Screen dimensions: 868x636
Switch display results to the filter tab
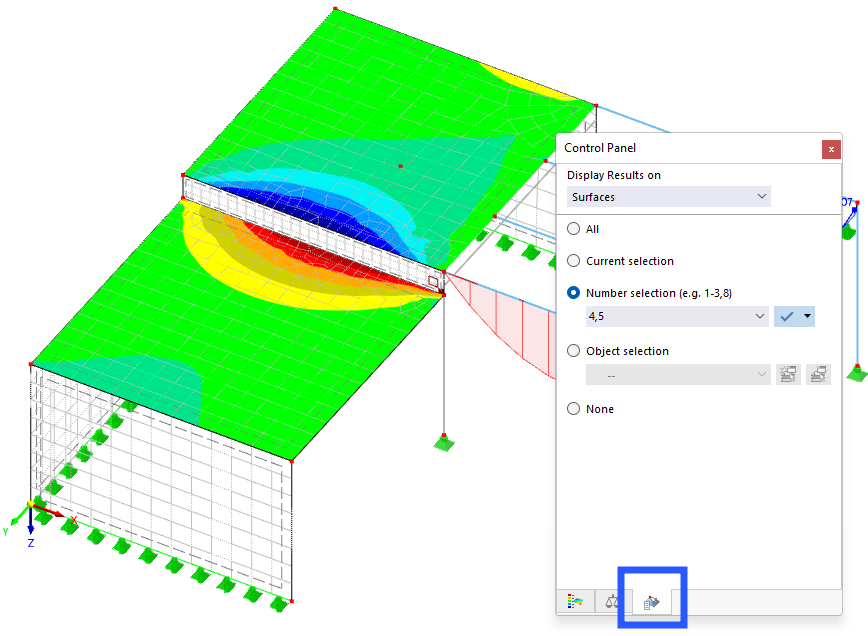(x=650, y=601)
